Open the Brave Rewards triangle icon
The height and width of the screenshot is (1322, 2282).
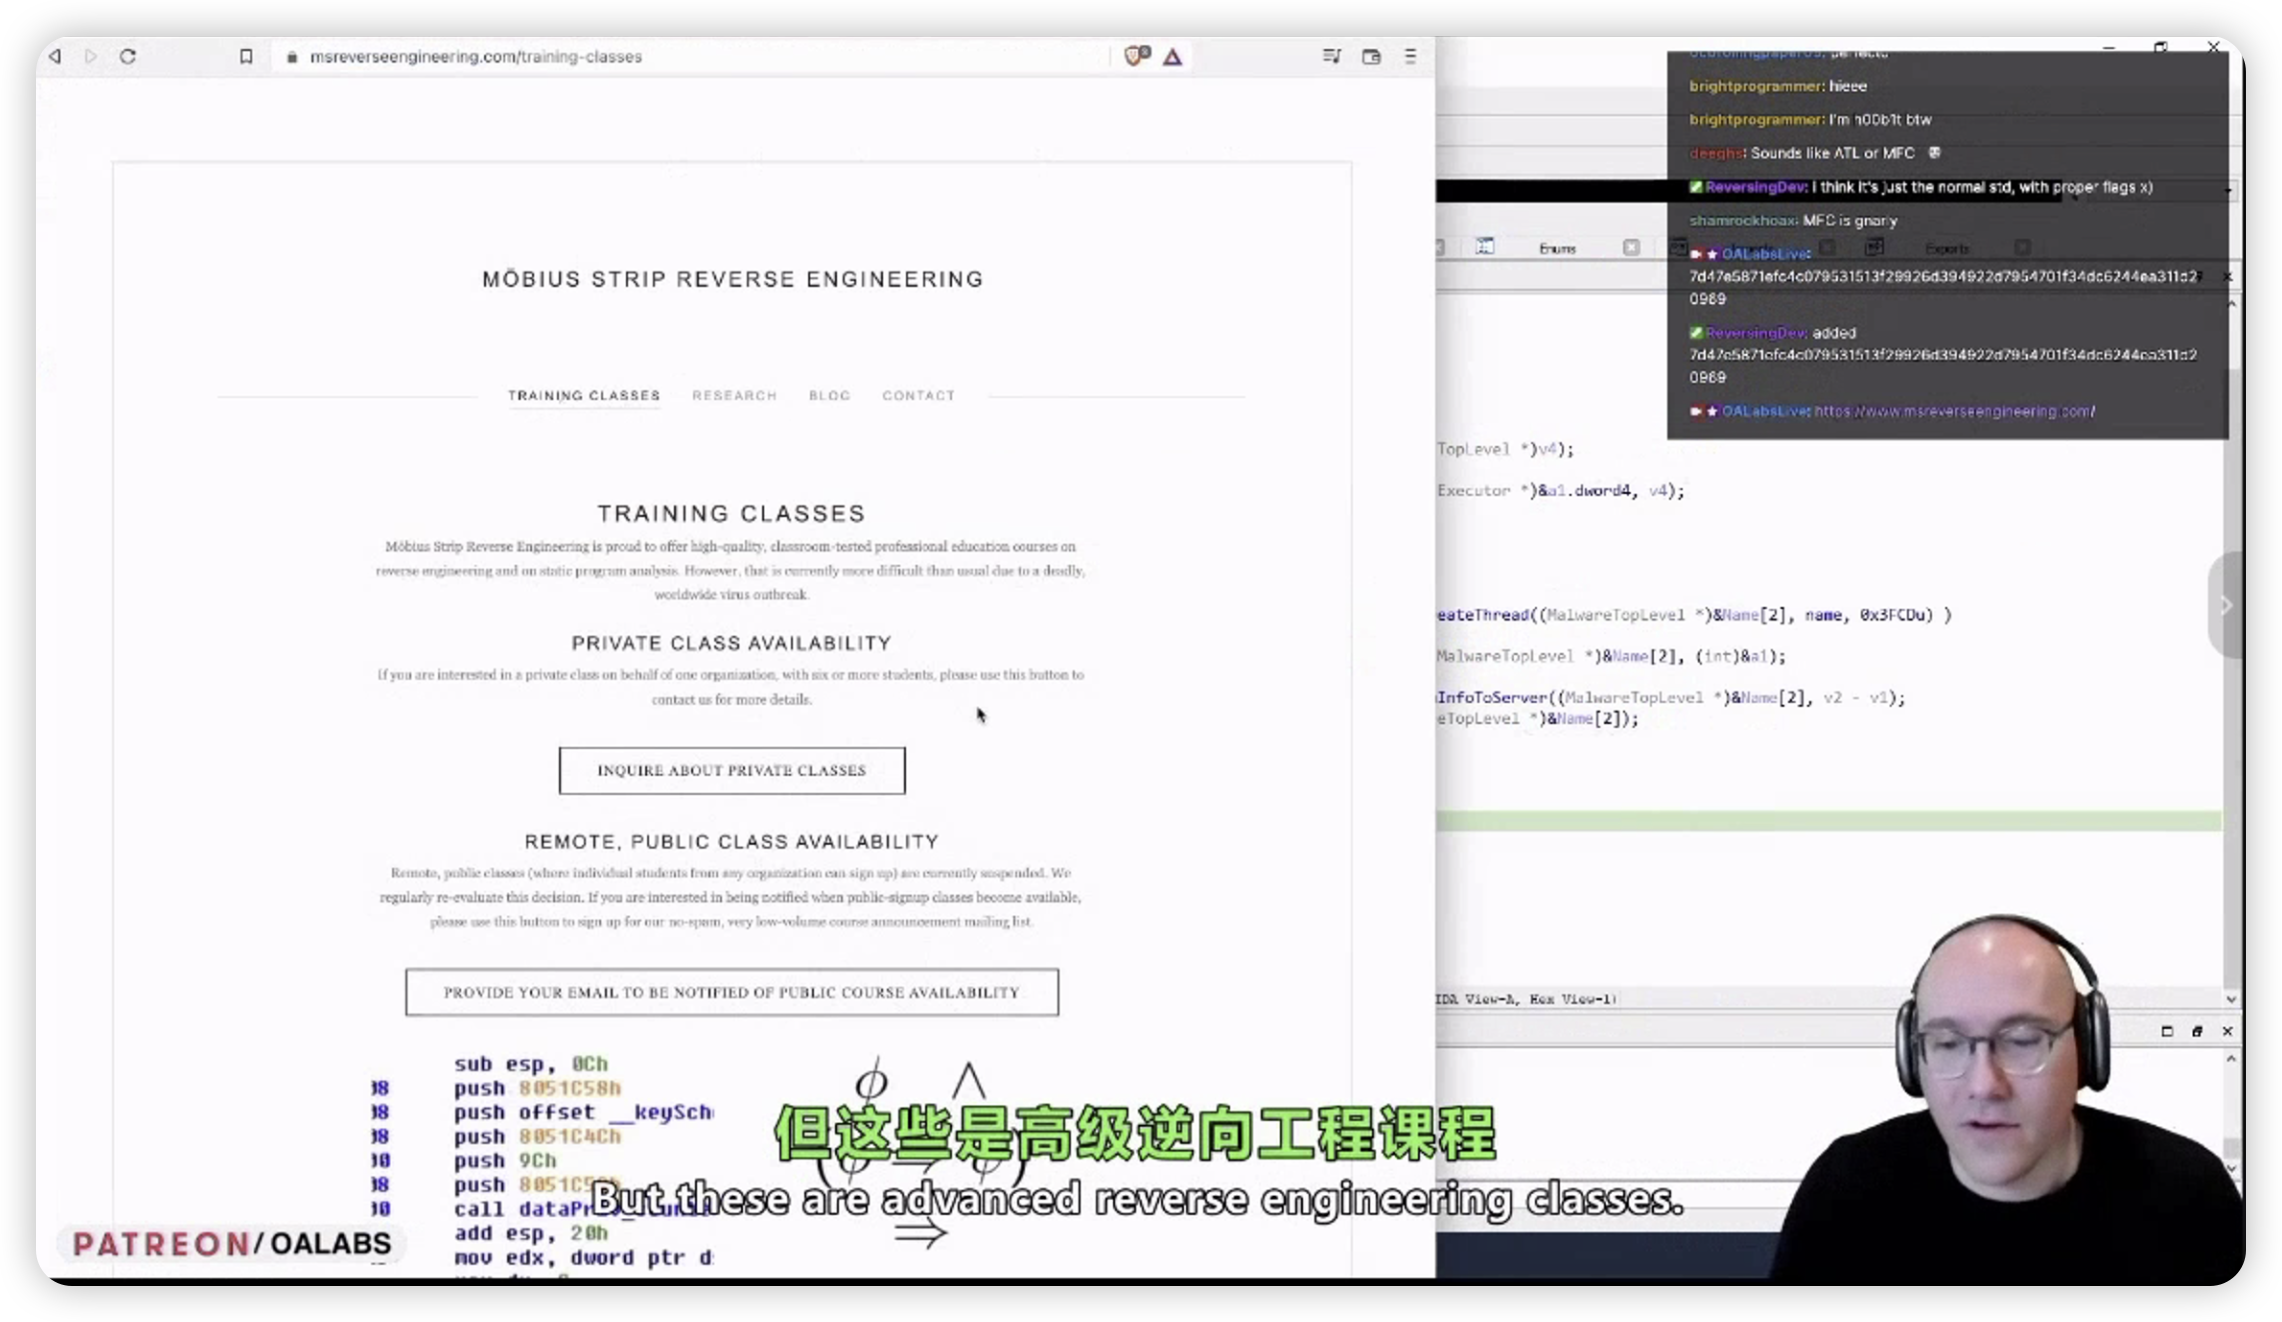coord(1173,57)
